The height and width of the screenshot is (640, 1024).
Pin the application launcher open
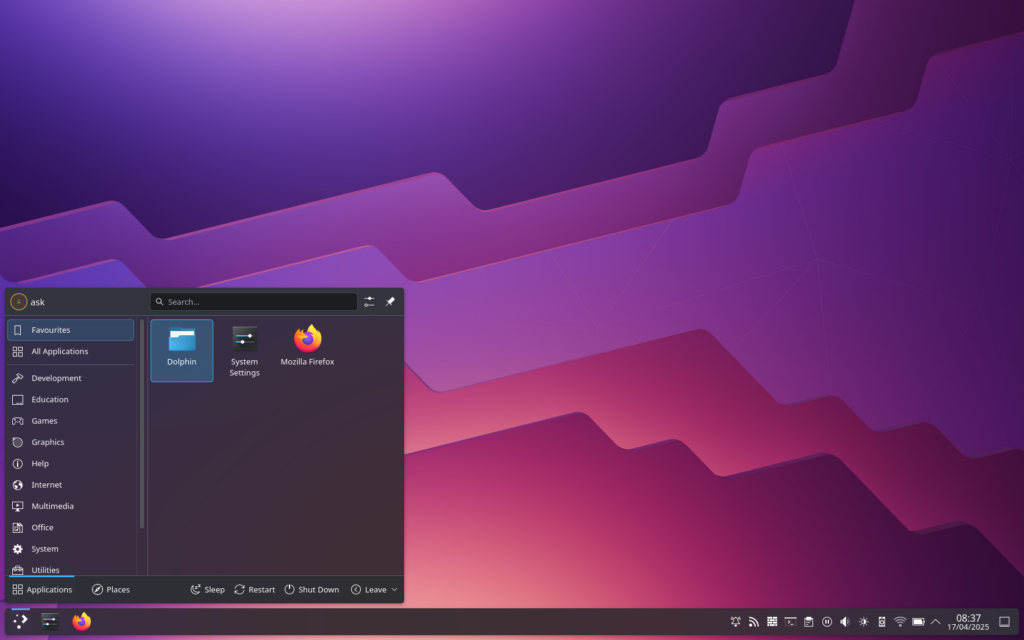[390, 301]
